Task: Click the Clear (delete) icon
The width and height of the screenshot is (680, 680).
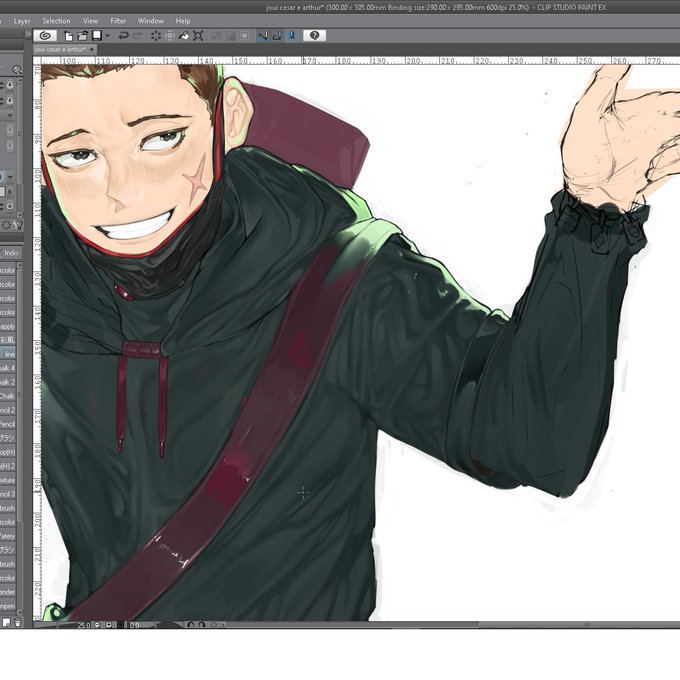Action: 156,36
